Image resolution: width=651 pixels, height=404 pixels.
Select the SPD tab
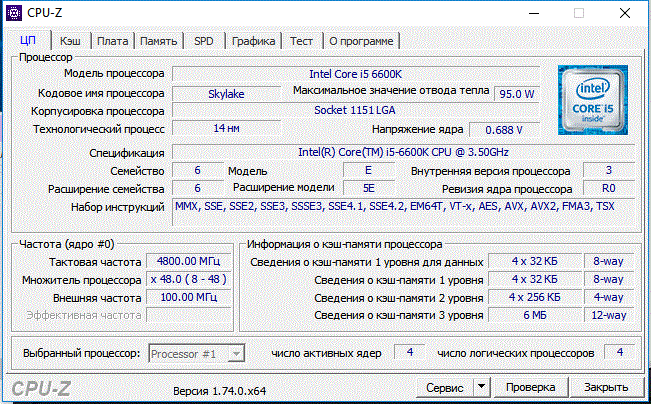[204, 41]
